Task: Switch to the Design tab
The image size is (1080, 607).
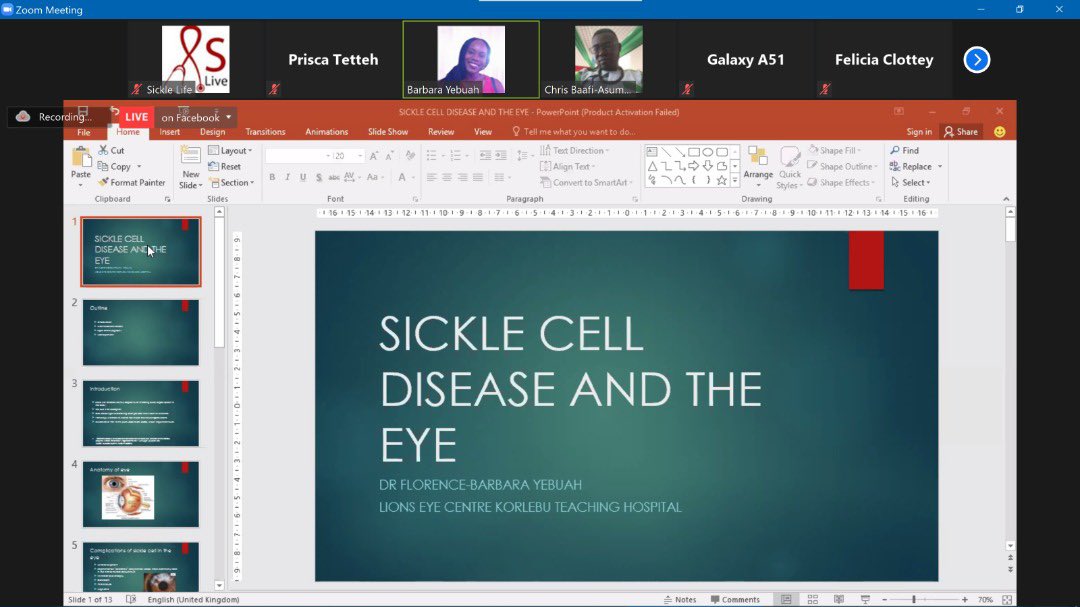Action: pyautogui.click(x=212, y=132)
